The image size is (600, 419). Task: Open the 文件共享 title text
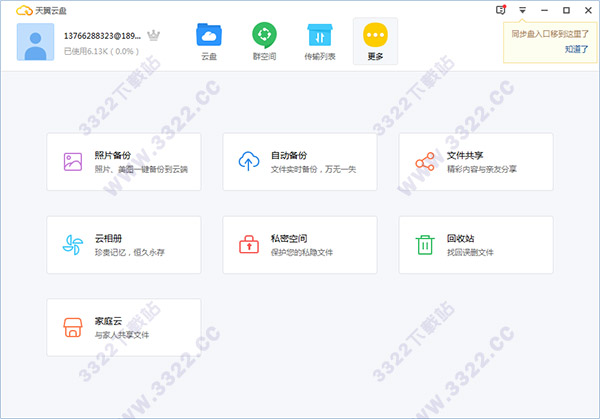(x=465, y=155)
